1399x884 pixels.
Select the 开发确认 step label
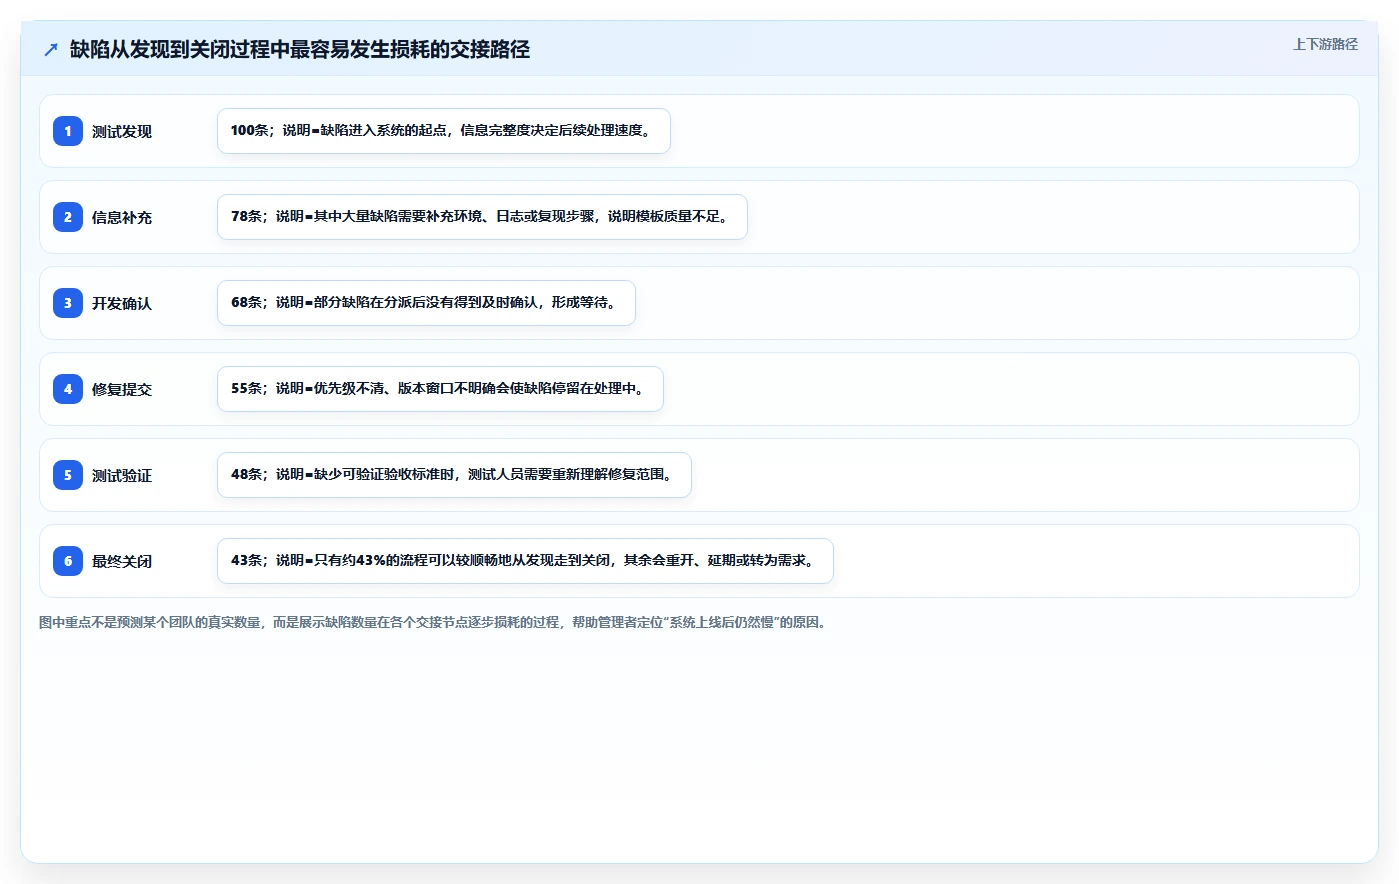tap(122, 303)
